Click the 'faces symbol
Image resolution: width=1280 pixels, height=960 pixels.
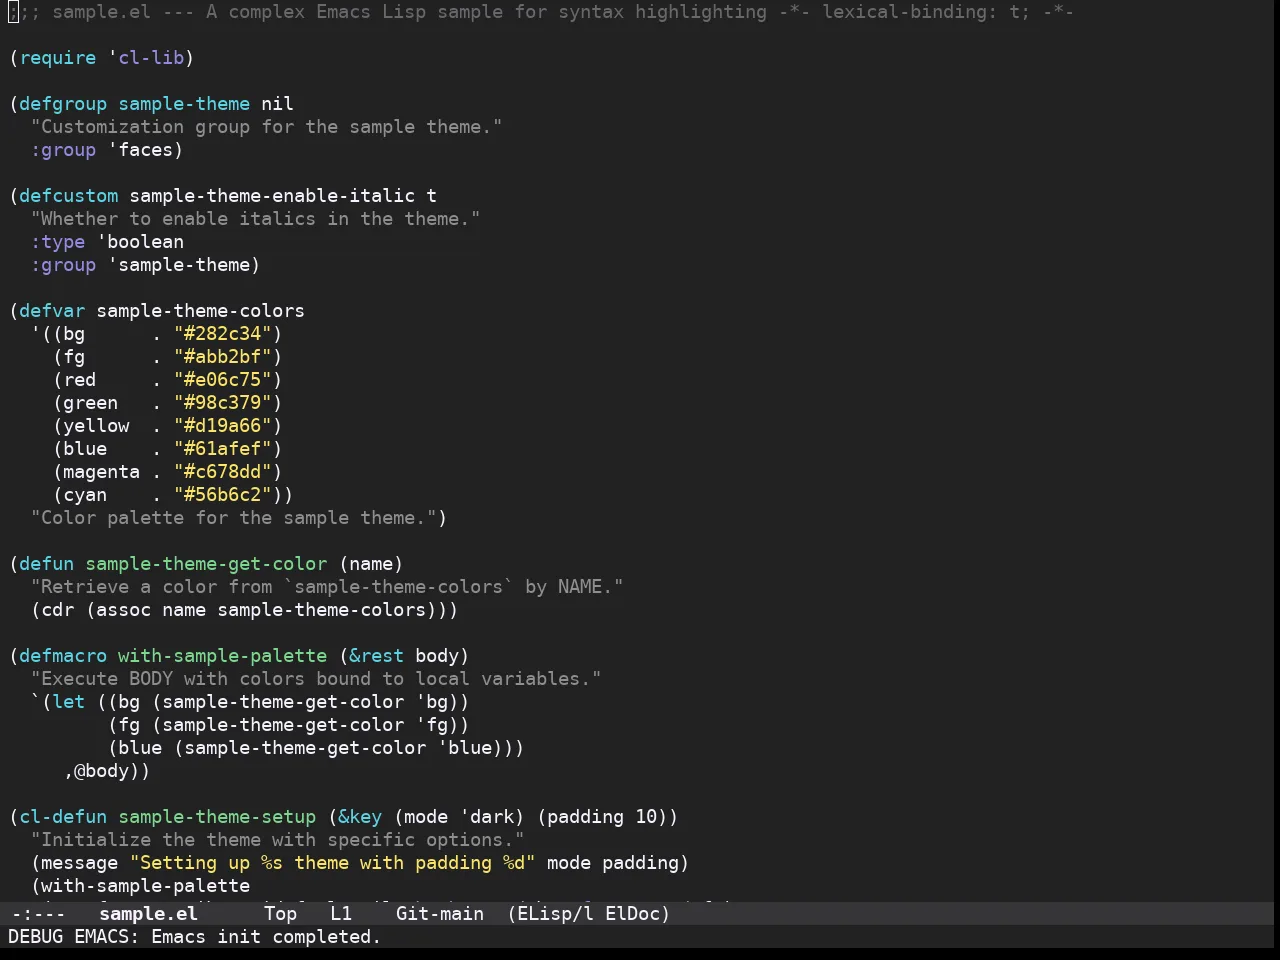140,150
